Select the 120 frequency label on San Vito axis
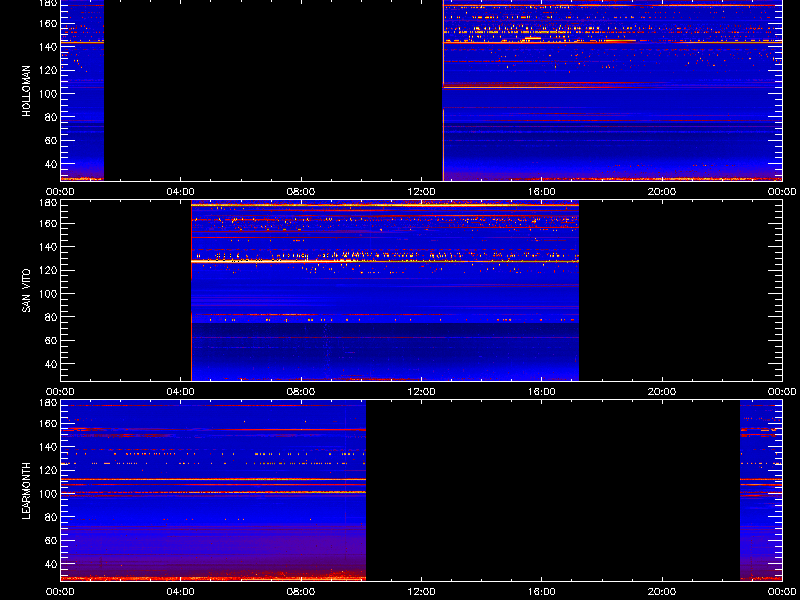This screenshot has width=800, height=600. click(x=48, y=270)
